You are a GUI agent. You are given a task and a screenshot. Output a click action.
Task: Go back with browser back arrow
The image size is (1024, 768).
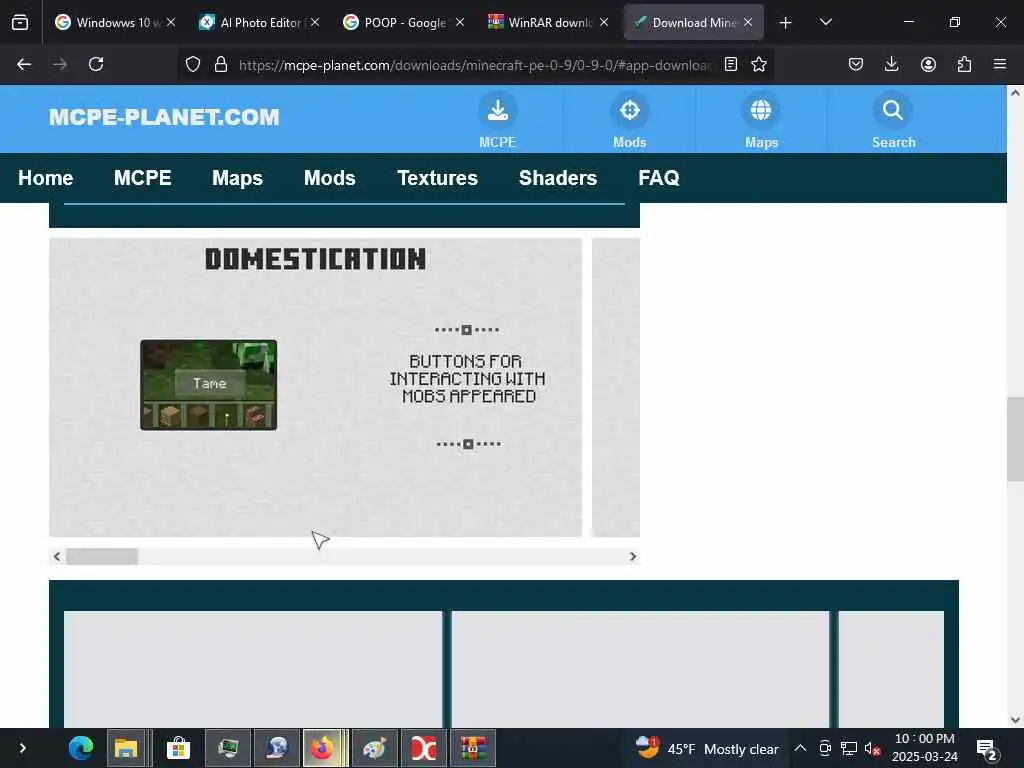(24, 64)
